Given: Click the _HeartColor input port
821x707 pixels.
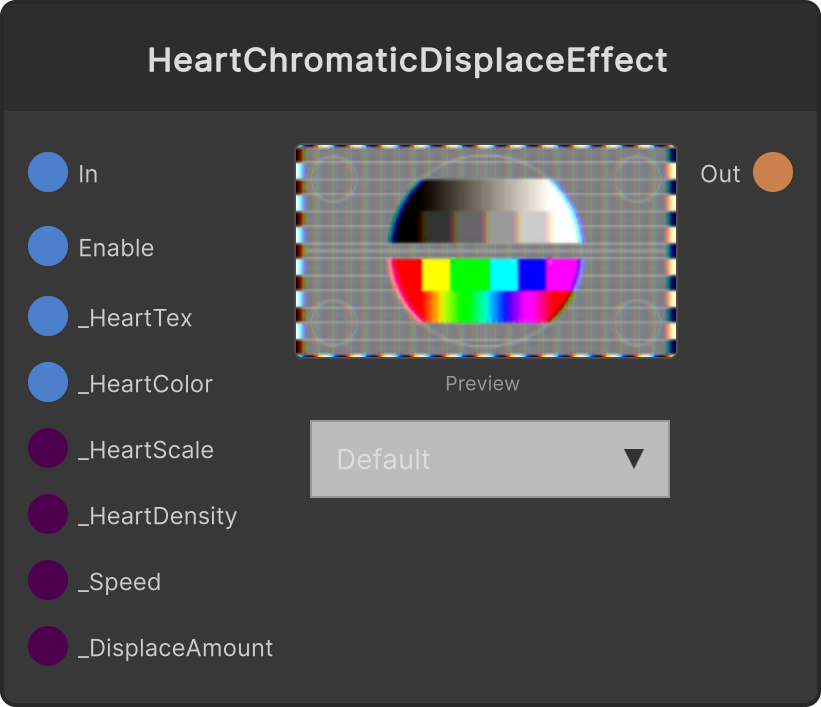Looking at the screenshot, I should click(x=48, y=382).
